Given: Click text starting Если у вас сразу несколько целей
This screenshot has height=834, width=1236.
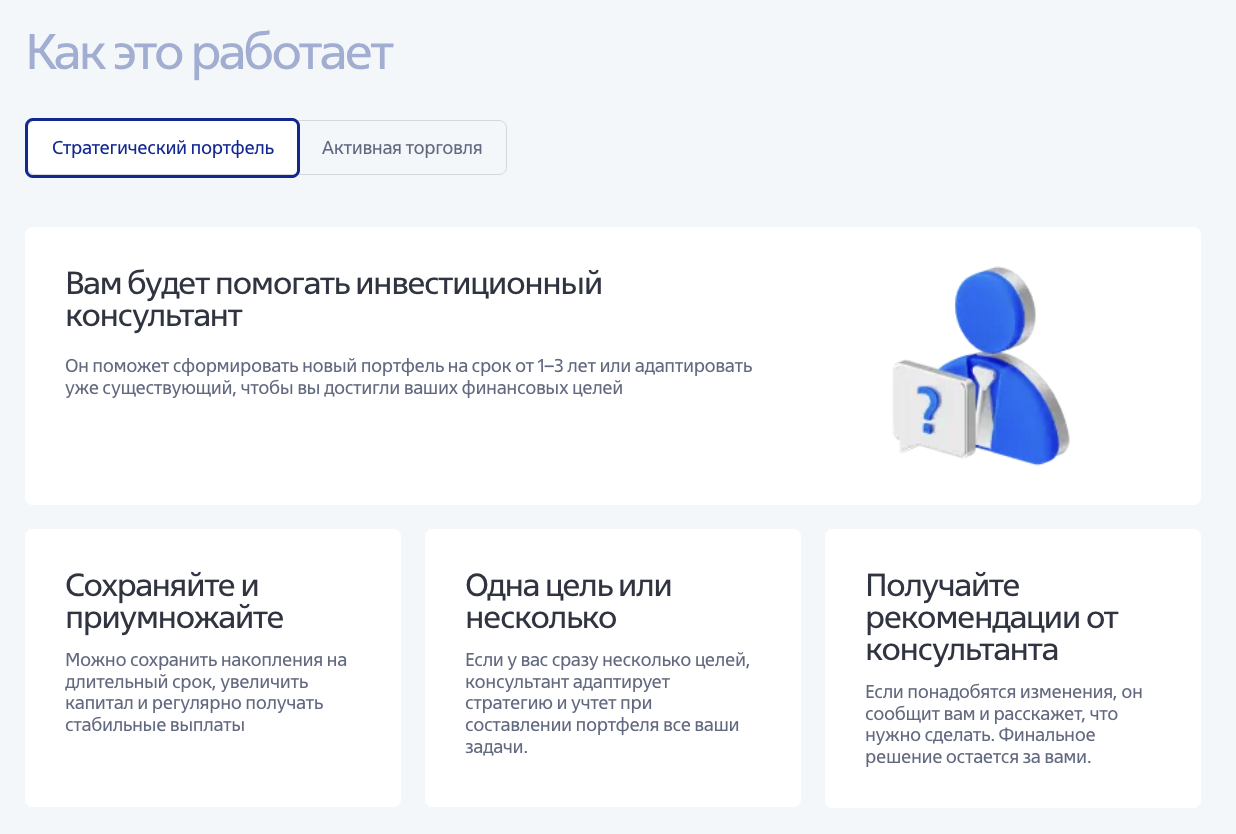Looking at the screenshot, I should 608,704.
